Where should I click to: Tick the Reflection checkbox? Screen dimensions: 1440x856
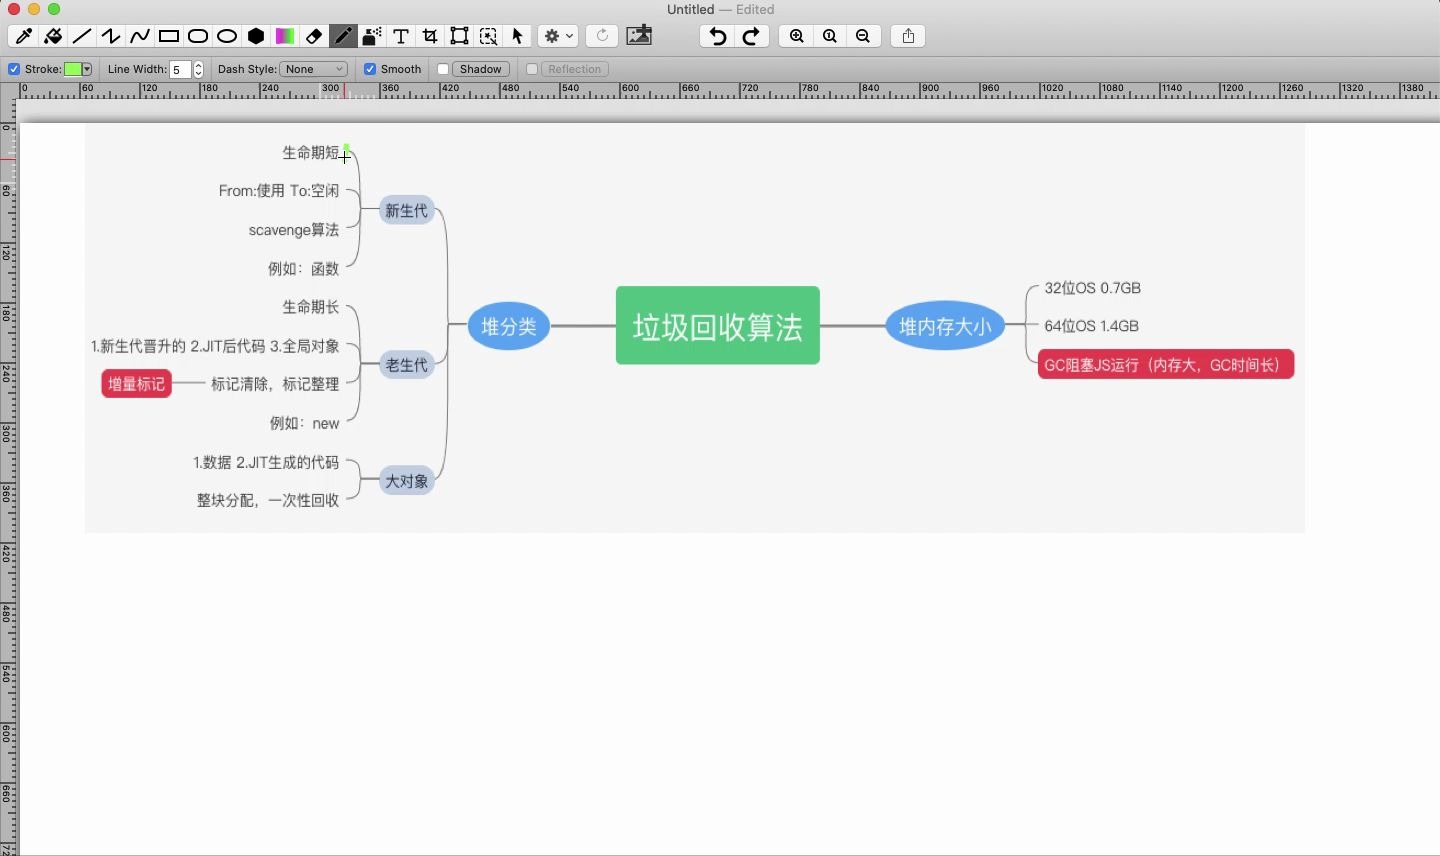click(532, 69)
